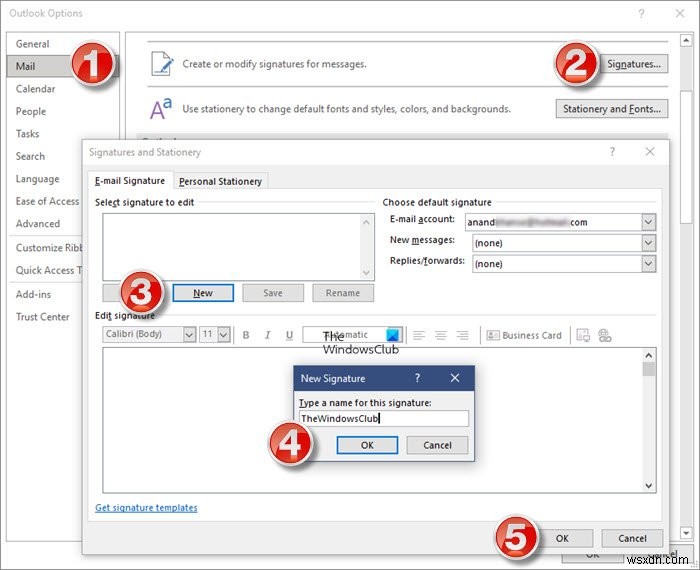Click the Signatures... button
Viewport: 700px width, 570px height.
pyautogui.click(x=633, y=64)
